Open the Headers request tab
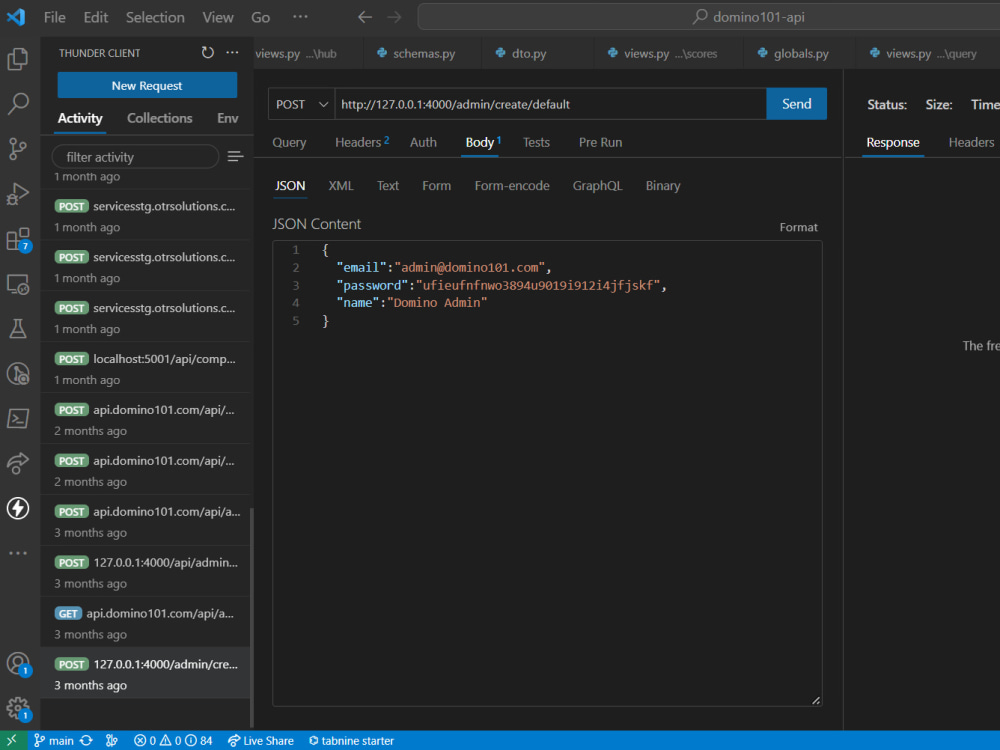Image resolution: width=1000 pixels, height=750 pixels. (x=362, y=142)
